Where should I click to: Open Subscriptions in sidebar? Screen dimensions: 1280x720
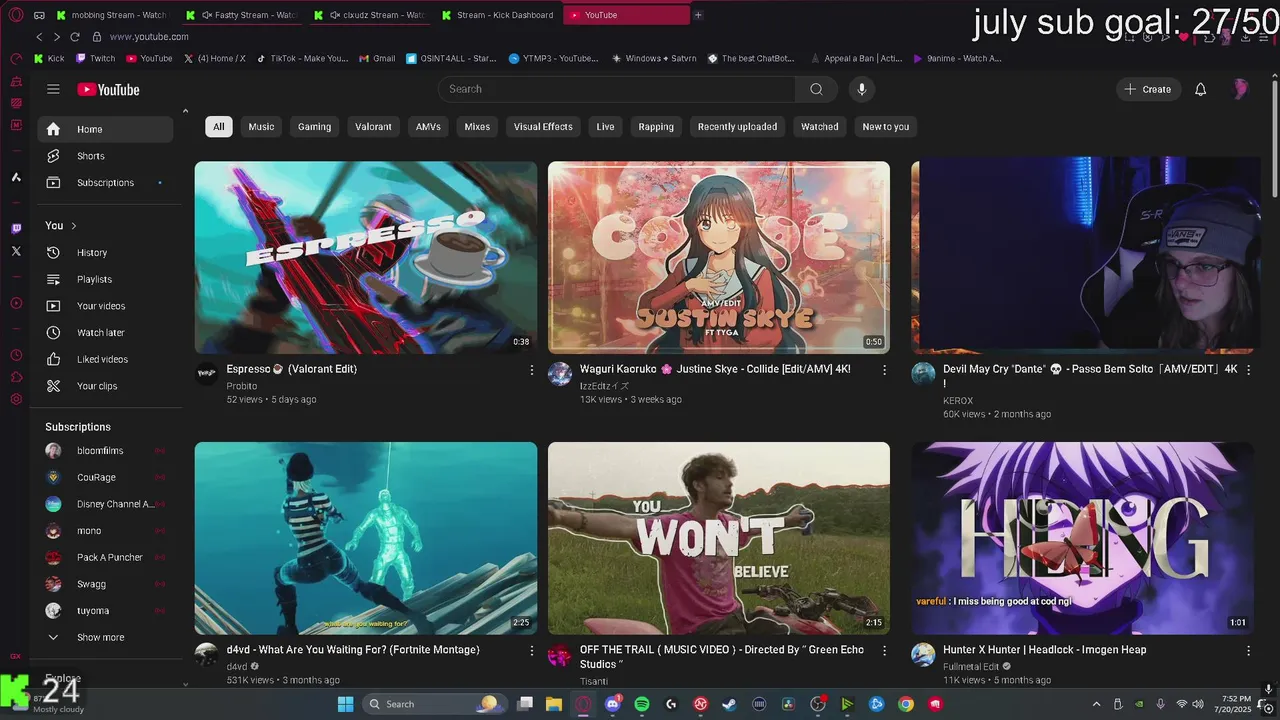tap(105, 183)
